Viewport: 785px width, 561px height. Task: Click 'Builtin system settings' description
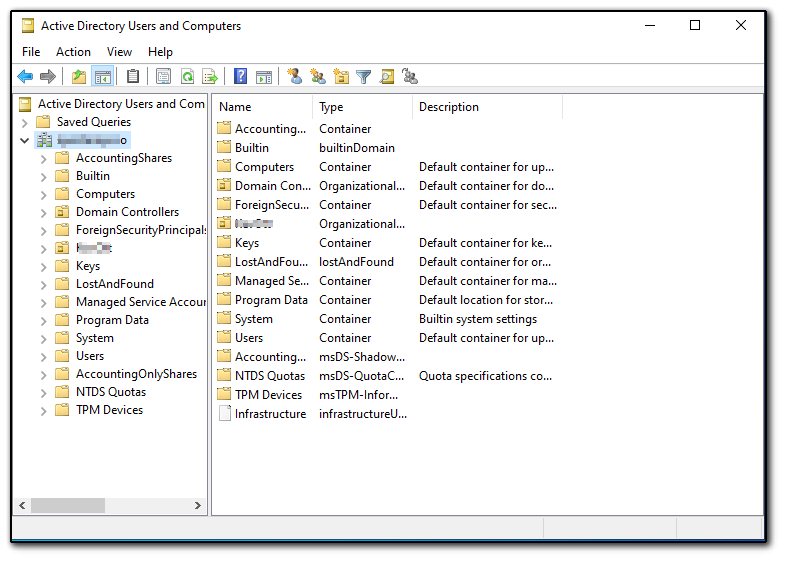point(478,319)
